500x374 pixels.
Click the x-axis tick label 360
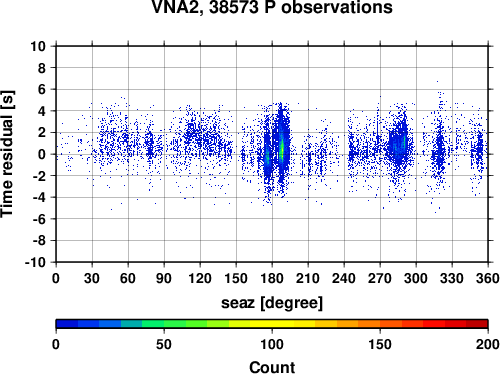click(x=488, y=278)
